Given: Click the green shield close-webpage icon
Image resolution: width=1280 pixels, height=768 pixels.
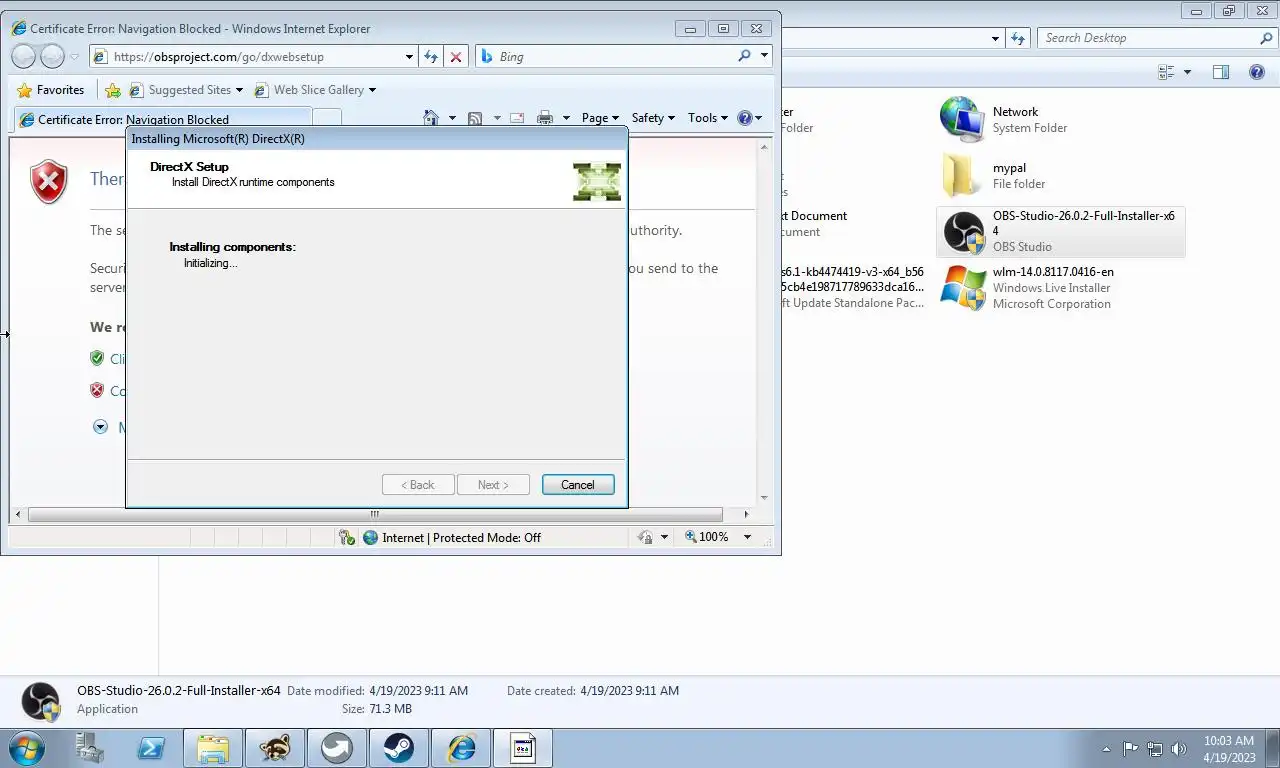Looking at the screenshot, I should pos(97,358).
